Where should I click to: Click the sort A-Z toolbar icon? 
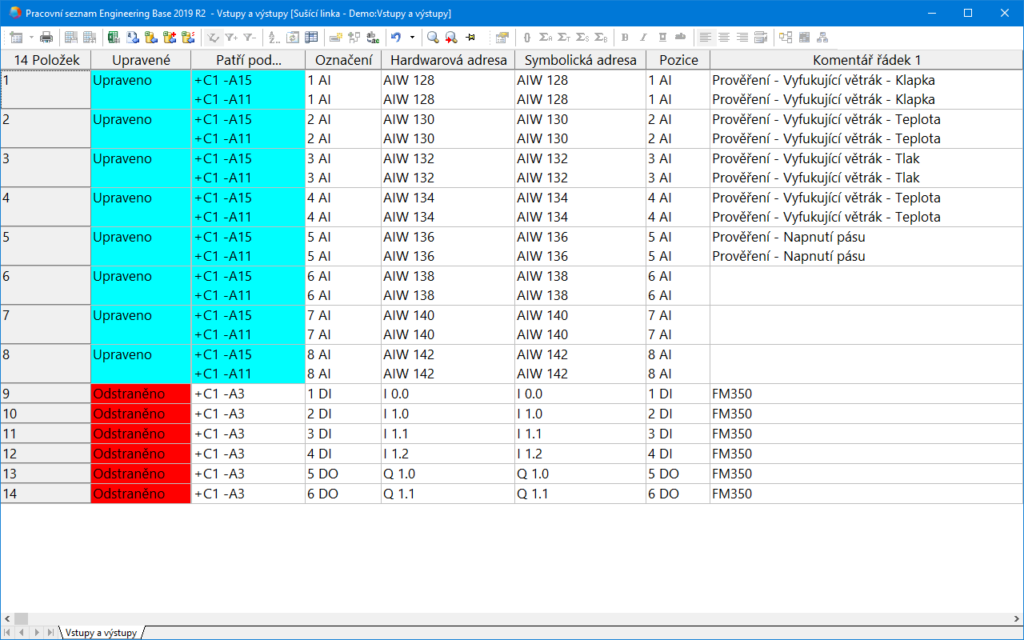point(273,37)
